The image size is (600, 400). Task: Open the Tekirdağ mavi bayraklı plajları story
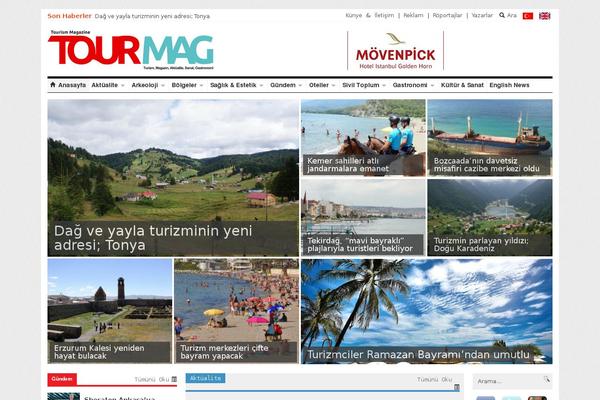(363, 217)
